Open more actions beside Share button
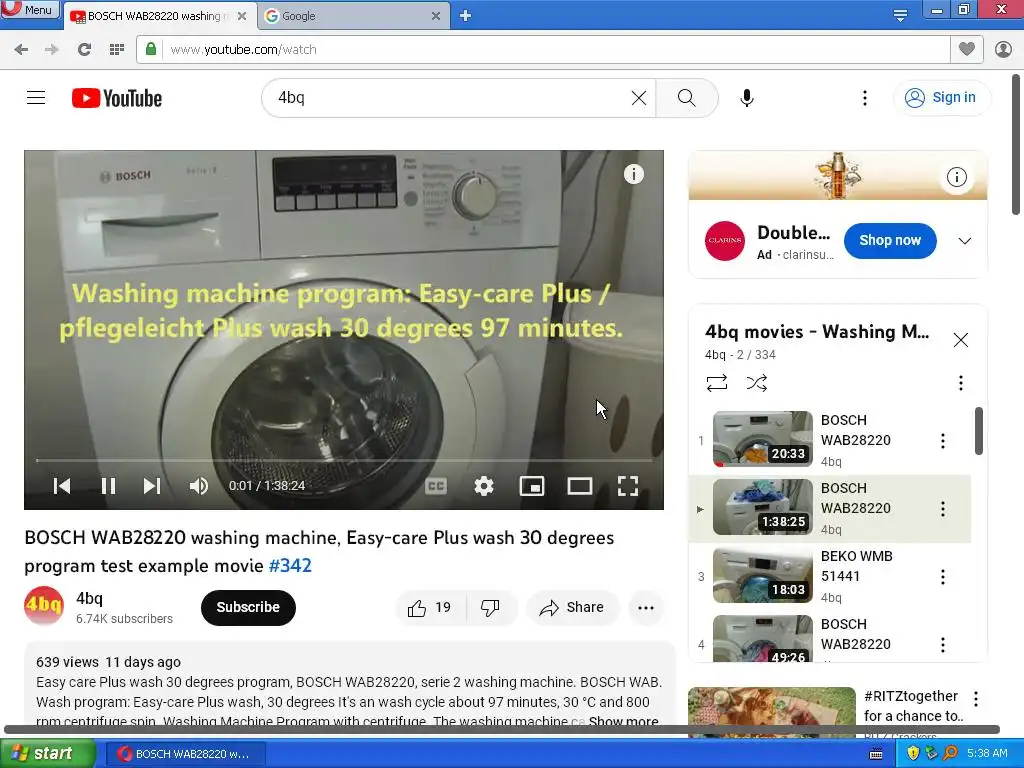The image size is (1024, 768). click(646, 607)
